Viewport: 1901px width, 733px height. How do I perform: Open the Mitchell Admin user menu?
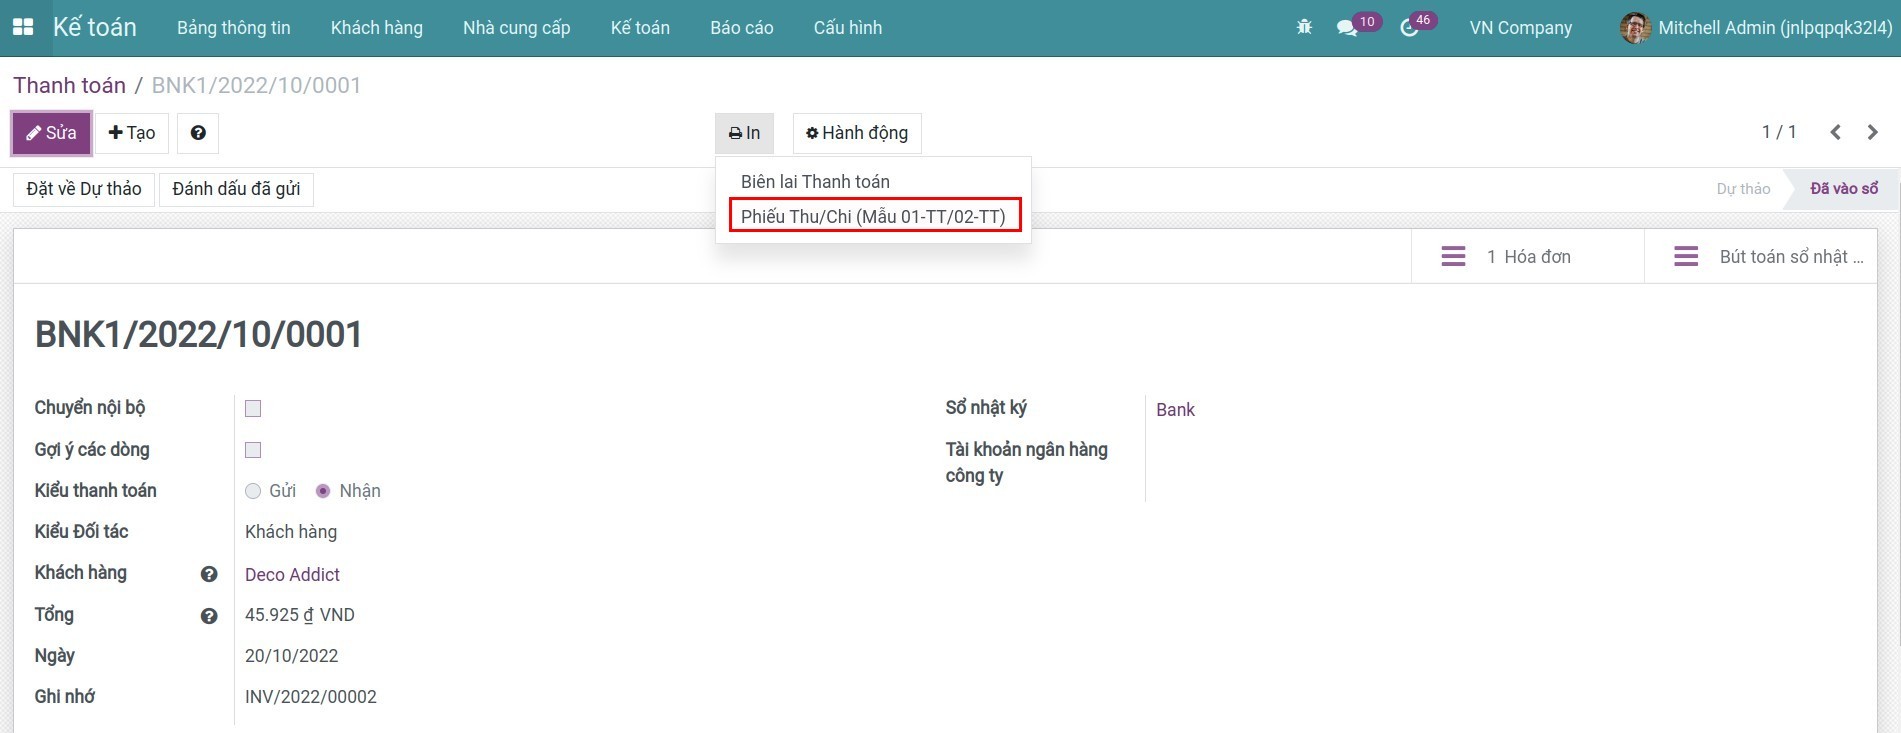coord(1756,28)
